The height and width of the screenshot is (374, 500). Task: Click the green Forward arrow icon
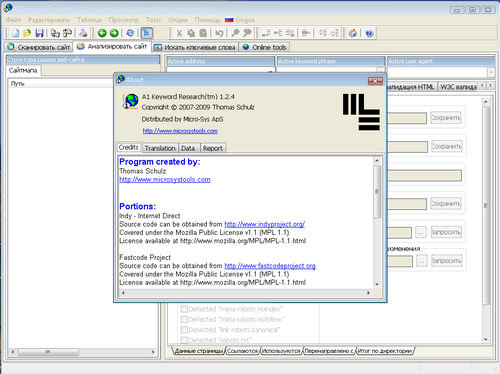point(114,33)
